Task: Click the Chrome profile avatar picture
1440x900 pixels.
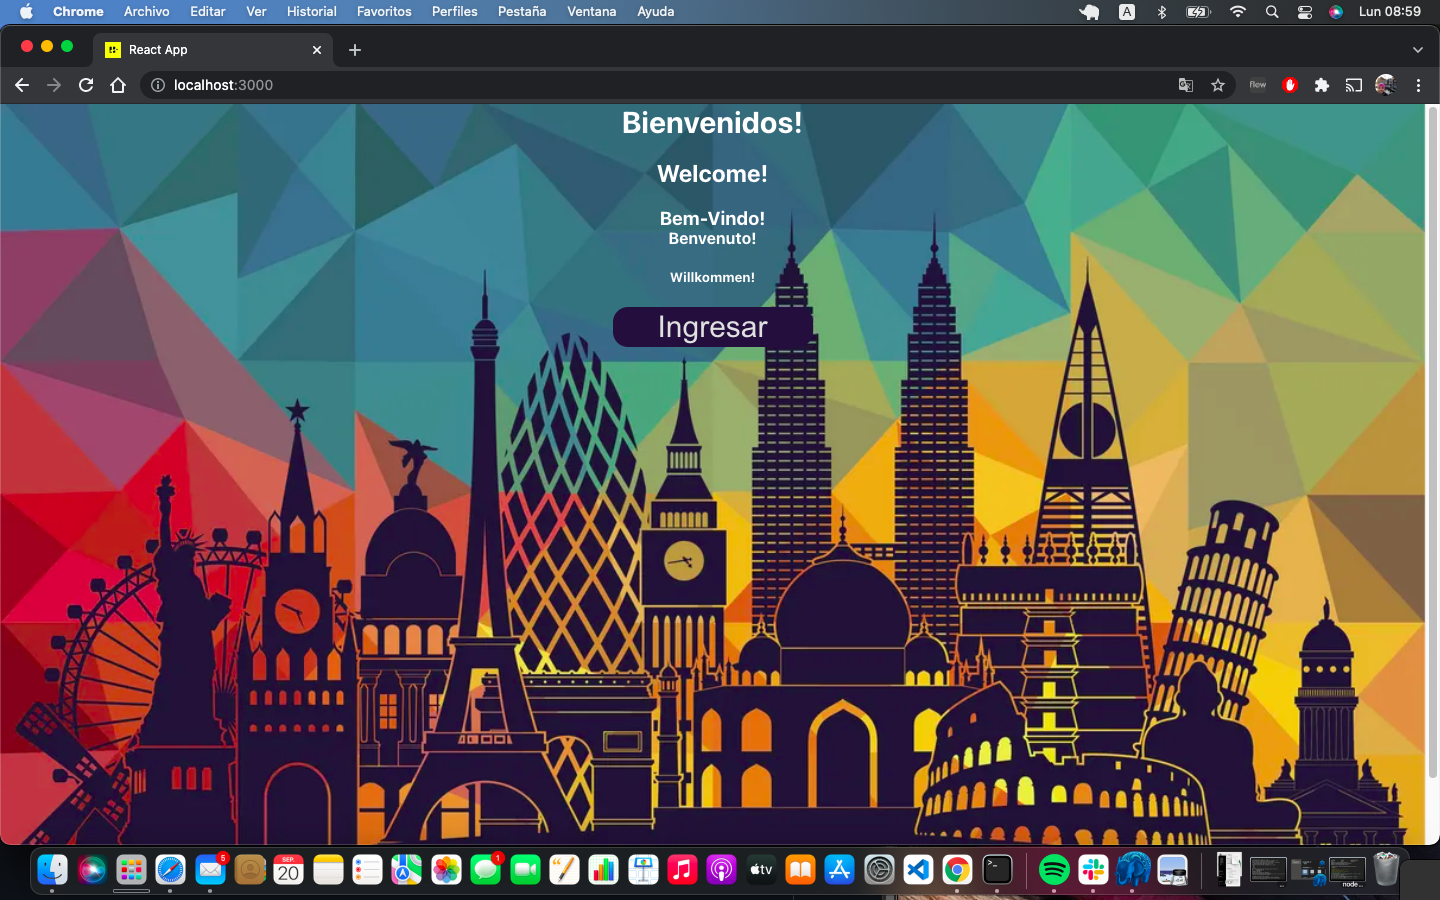Action: [x=1387, y=85]
